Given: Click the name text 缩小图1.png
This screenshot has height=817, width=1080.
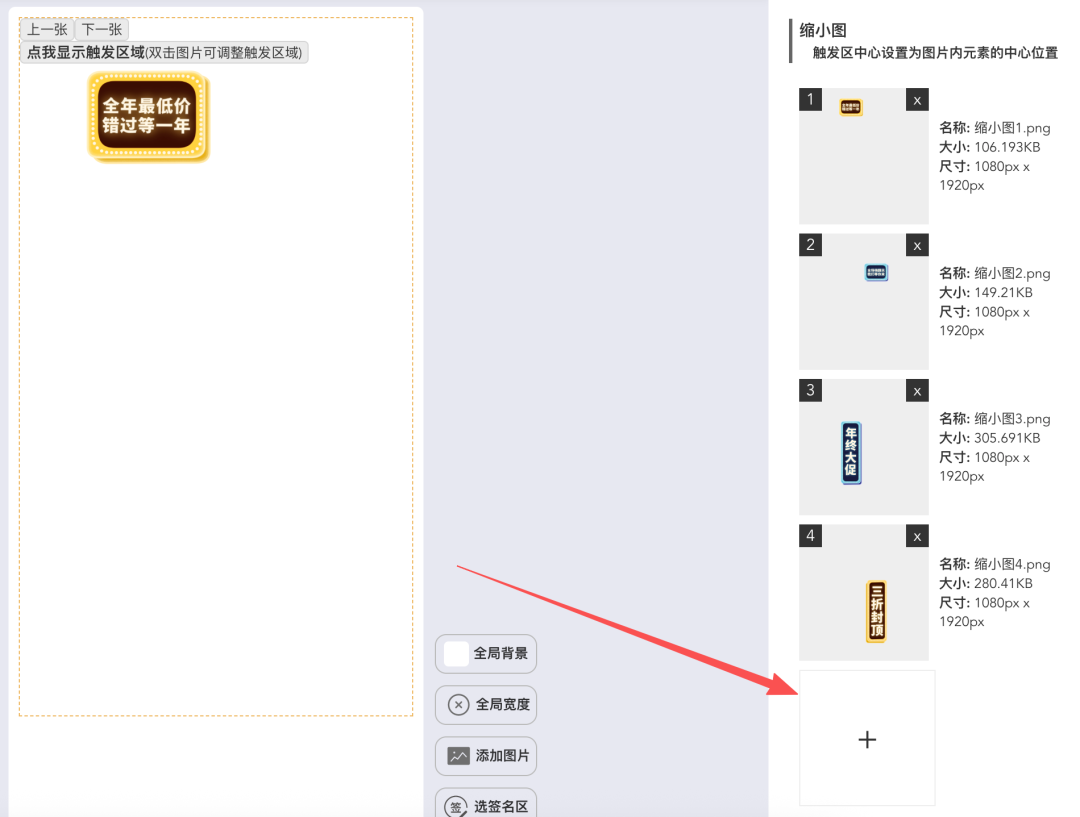Looking at the screenshot, I should 1012,127.
